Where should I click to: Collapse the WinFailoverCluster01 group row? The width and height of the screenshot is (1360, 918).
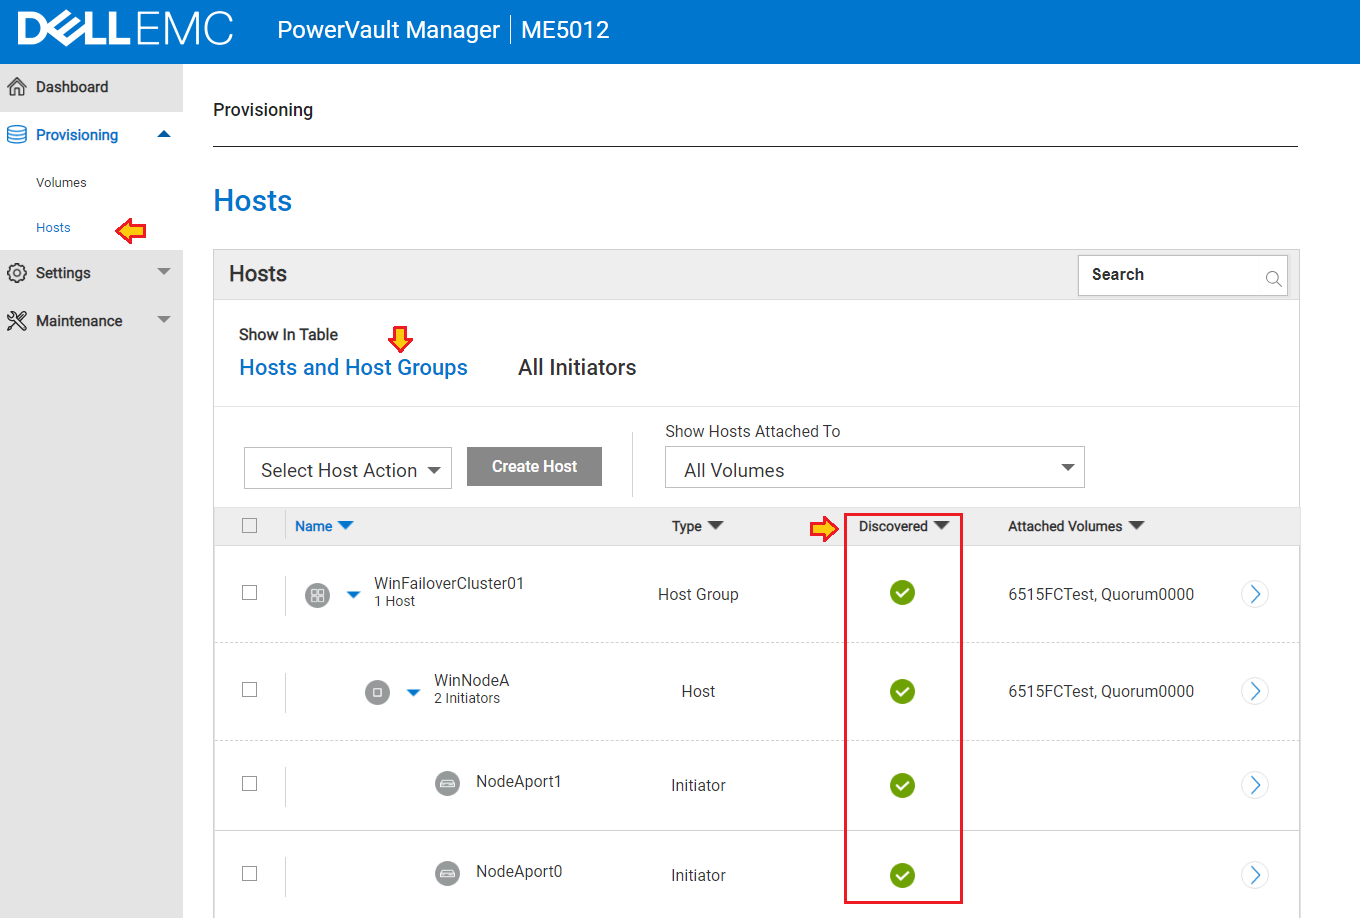pos(352,594)
